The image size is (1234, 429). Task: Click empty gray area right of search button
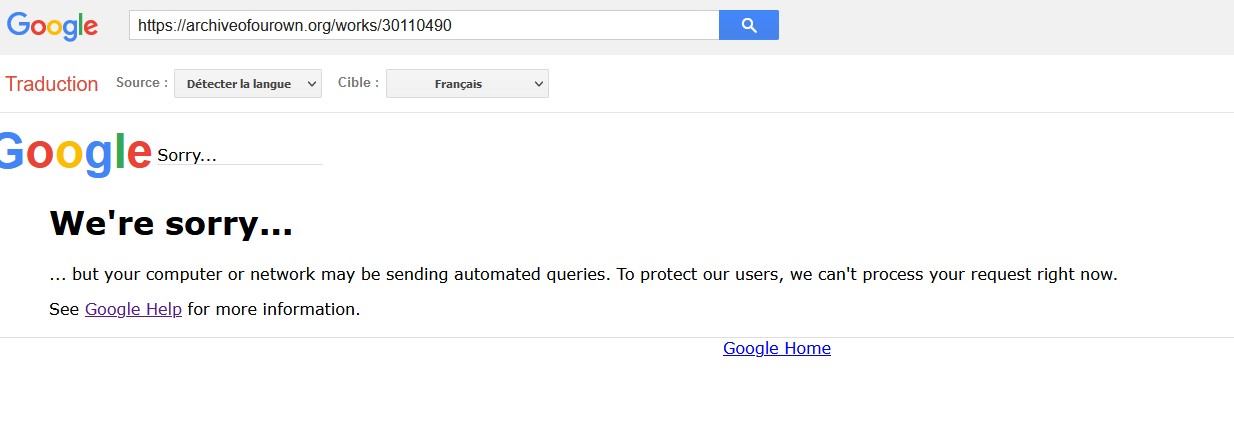click(1000, 26)
